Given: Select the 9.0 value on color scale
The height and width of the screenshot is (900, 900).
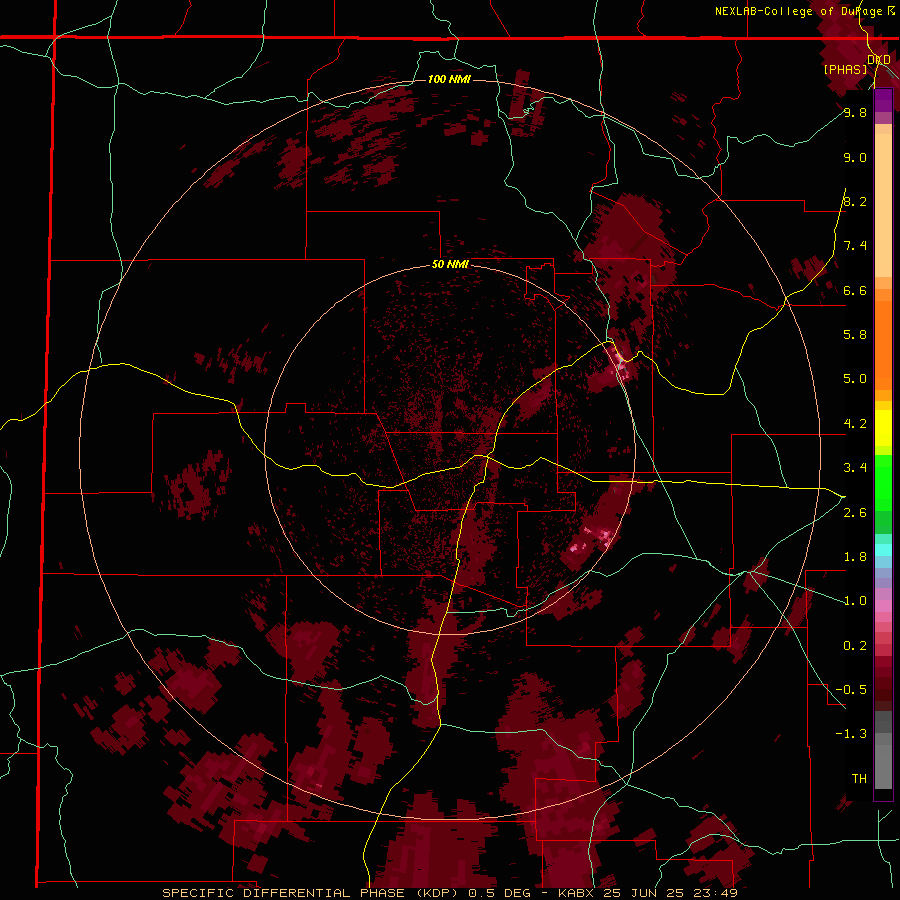Looking at the screenshot, I should tap(855, 157).
